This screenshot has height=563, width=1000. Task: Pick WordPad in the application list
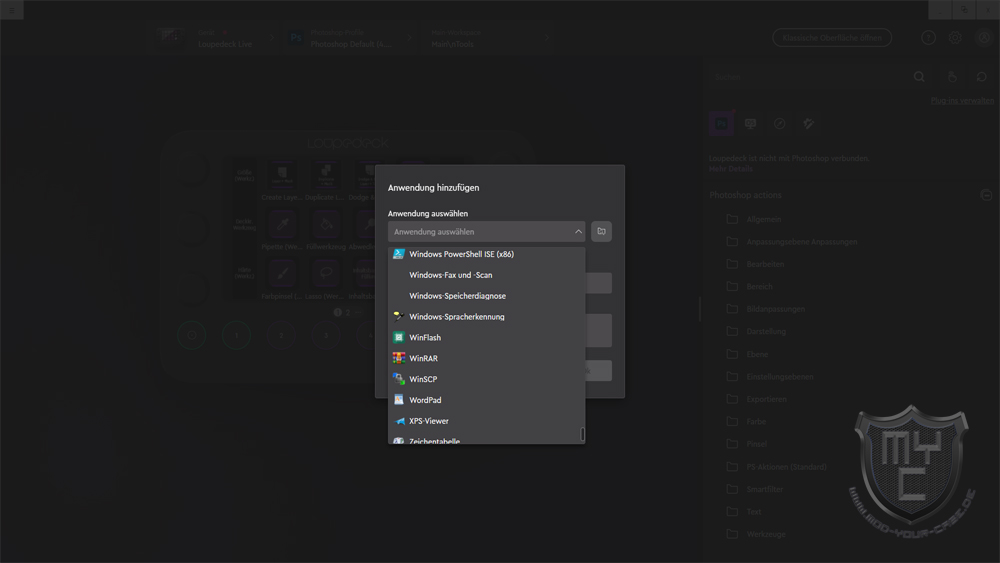(486, 400)
